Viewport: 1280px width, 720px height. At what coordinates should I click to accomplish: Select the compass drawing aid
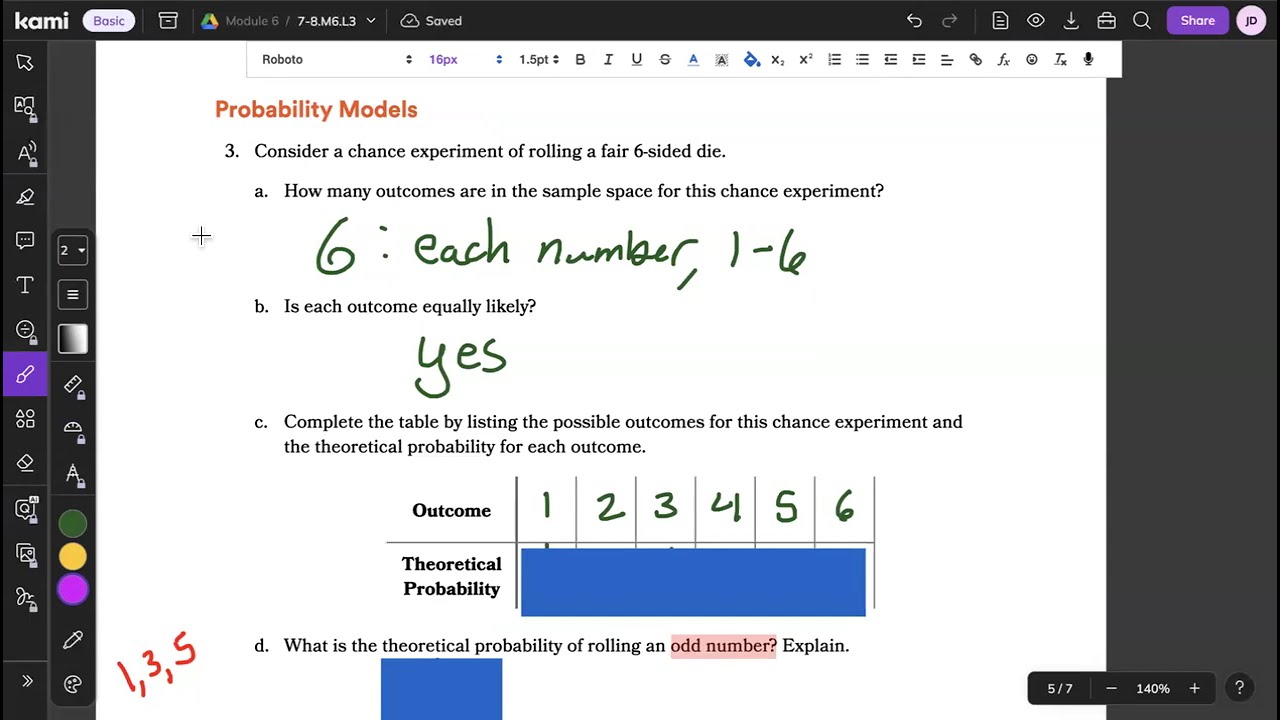click(72, 474)
